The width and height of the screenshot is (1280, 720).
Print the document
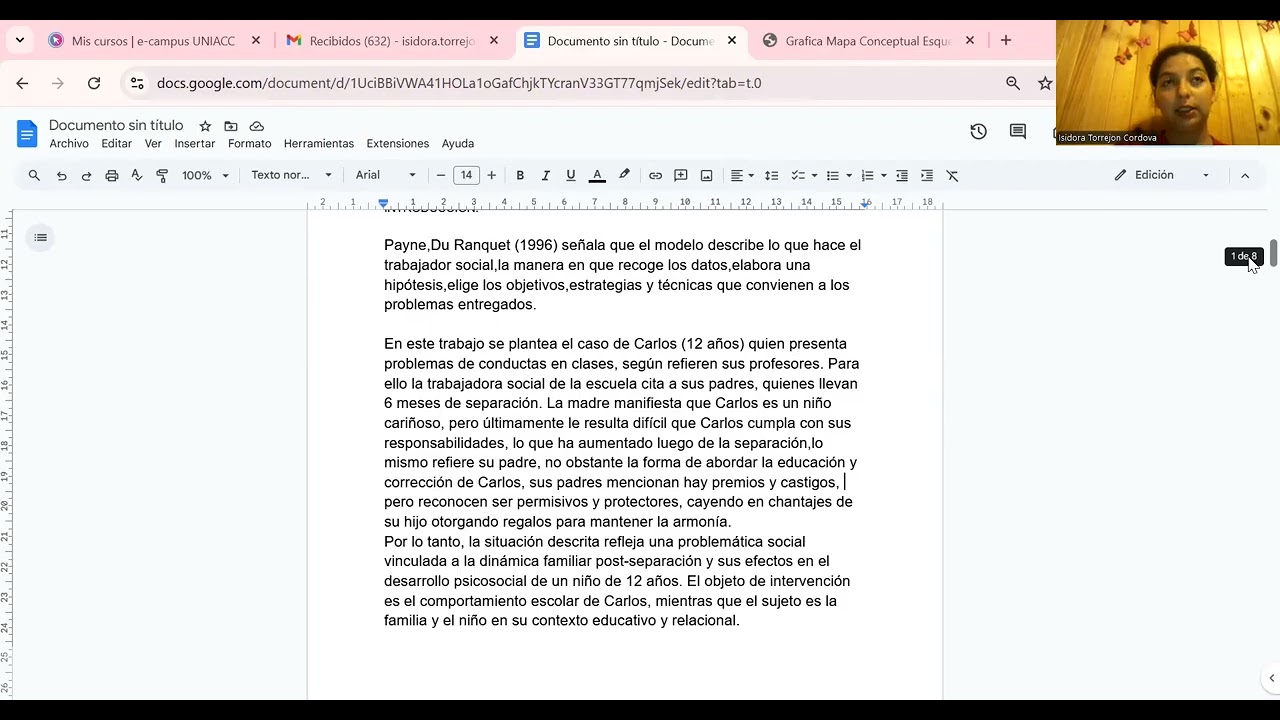(x=111, y=175)
